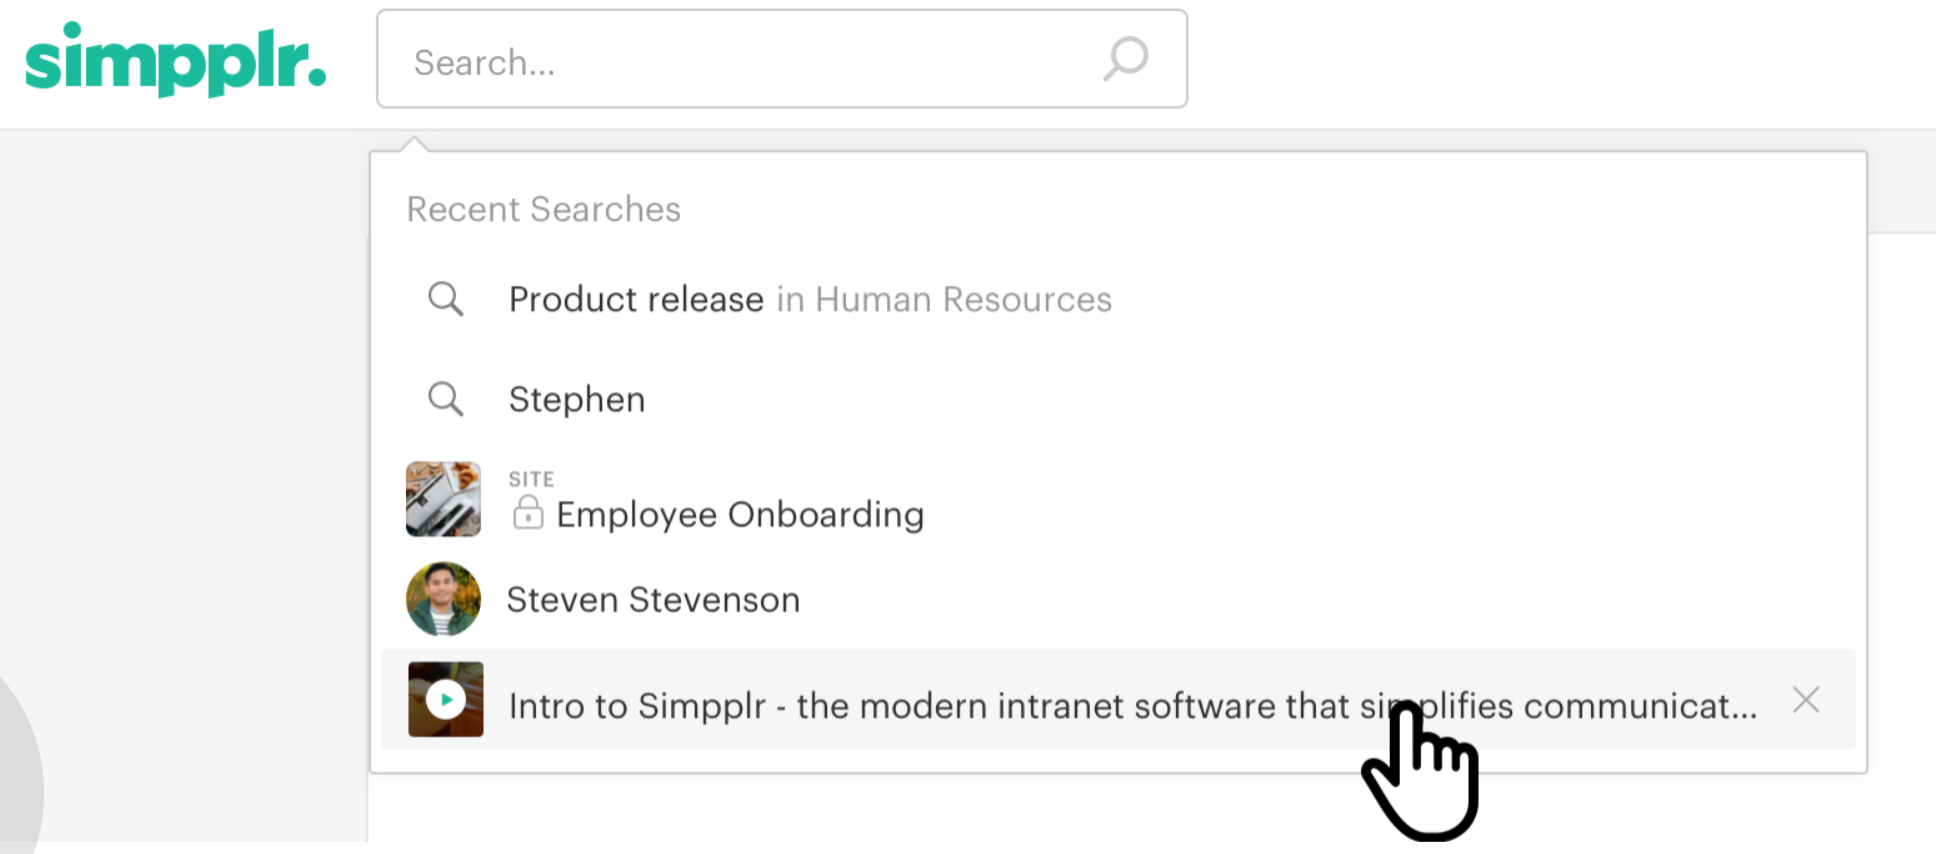The width and height of the screenshot is (1936, 854).
Task: Remove the Intro to Simpplr recent item
Action: tap(1806, 700)
